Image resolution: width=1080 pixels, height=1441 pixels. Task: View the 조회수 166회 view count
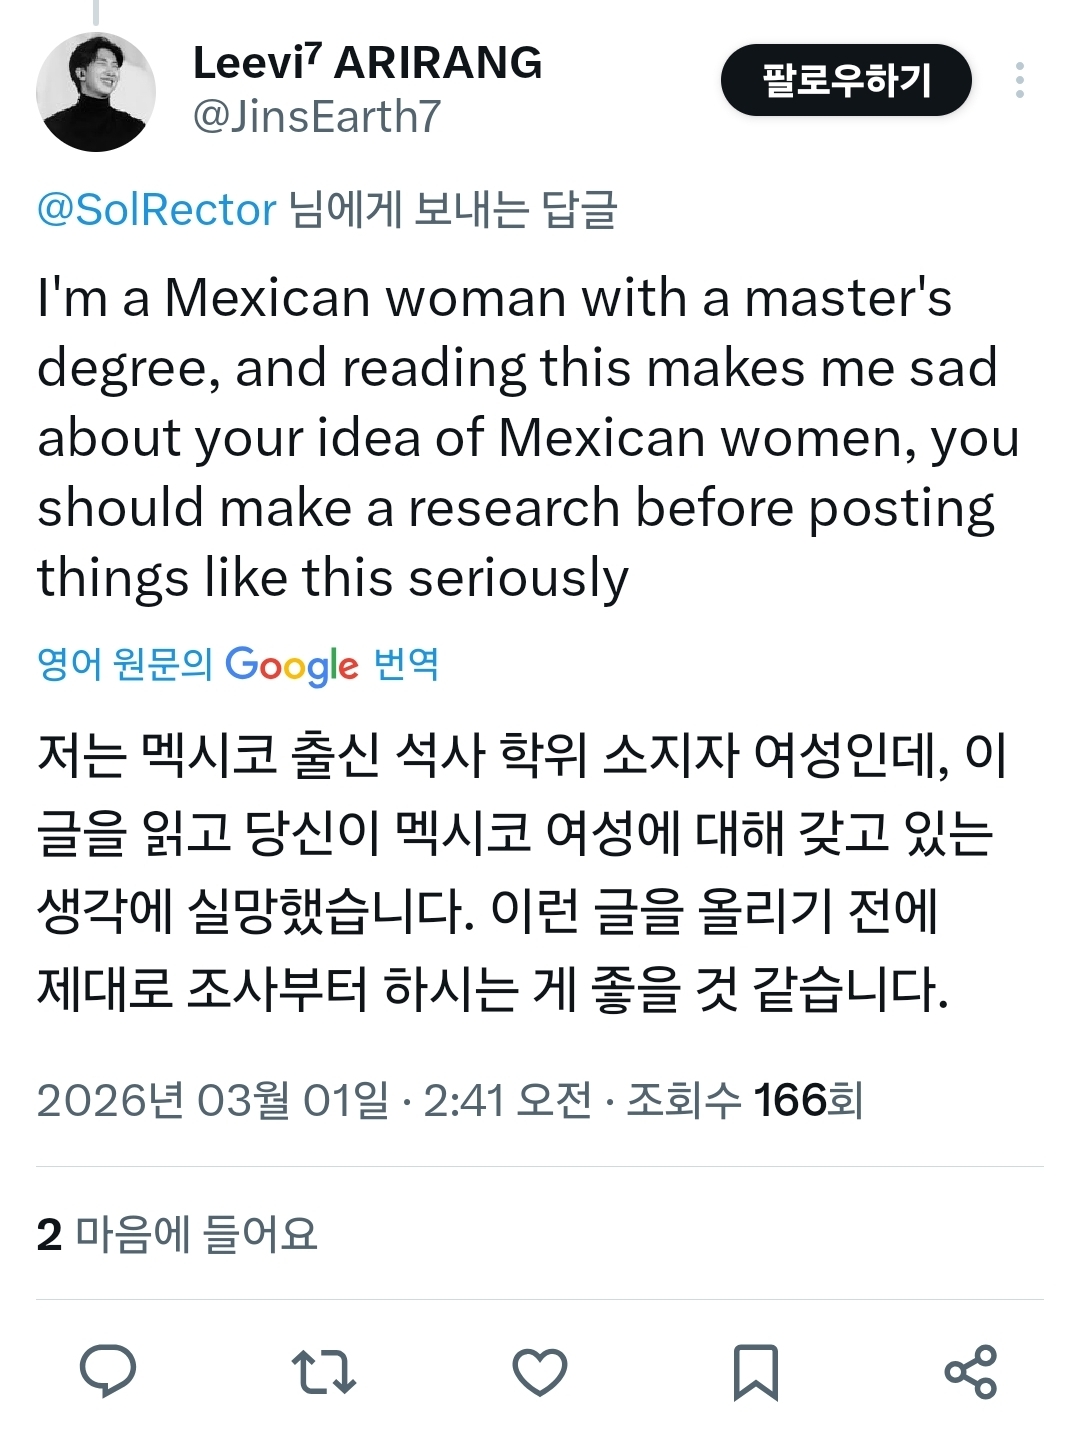click(x=744, y=1101)
